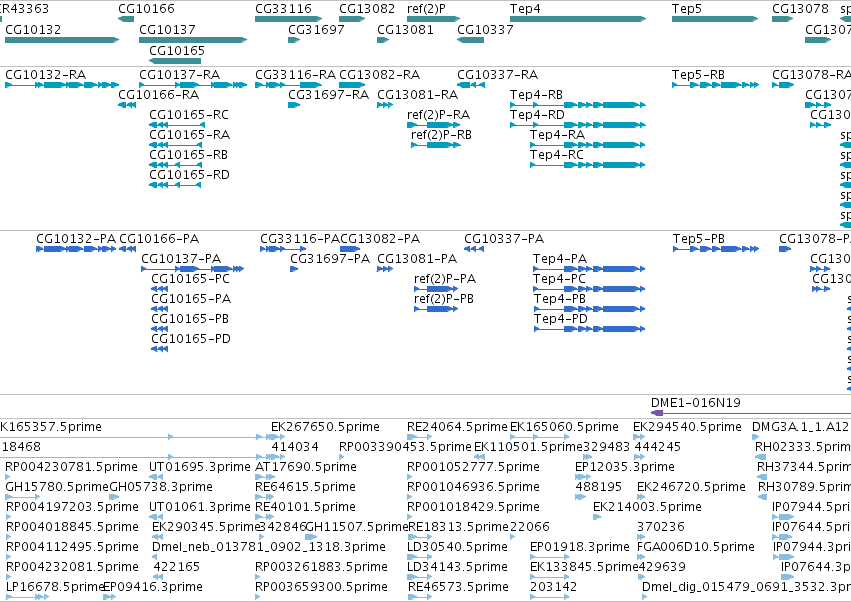Select the CG10165-RA transcript
Image resolution: width=851 pixels, height=602 pixels.
coord(175,145)
